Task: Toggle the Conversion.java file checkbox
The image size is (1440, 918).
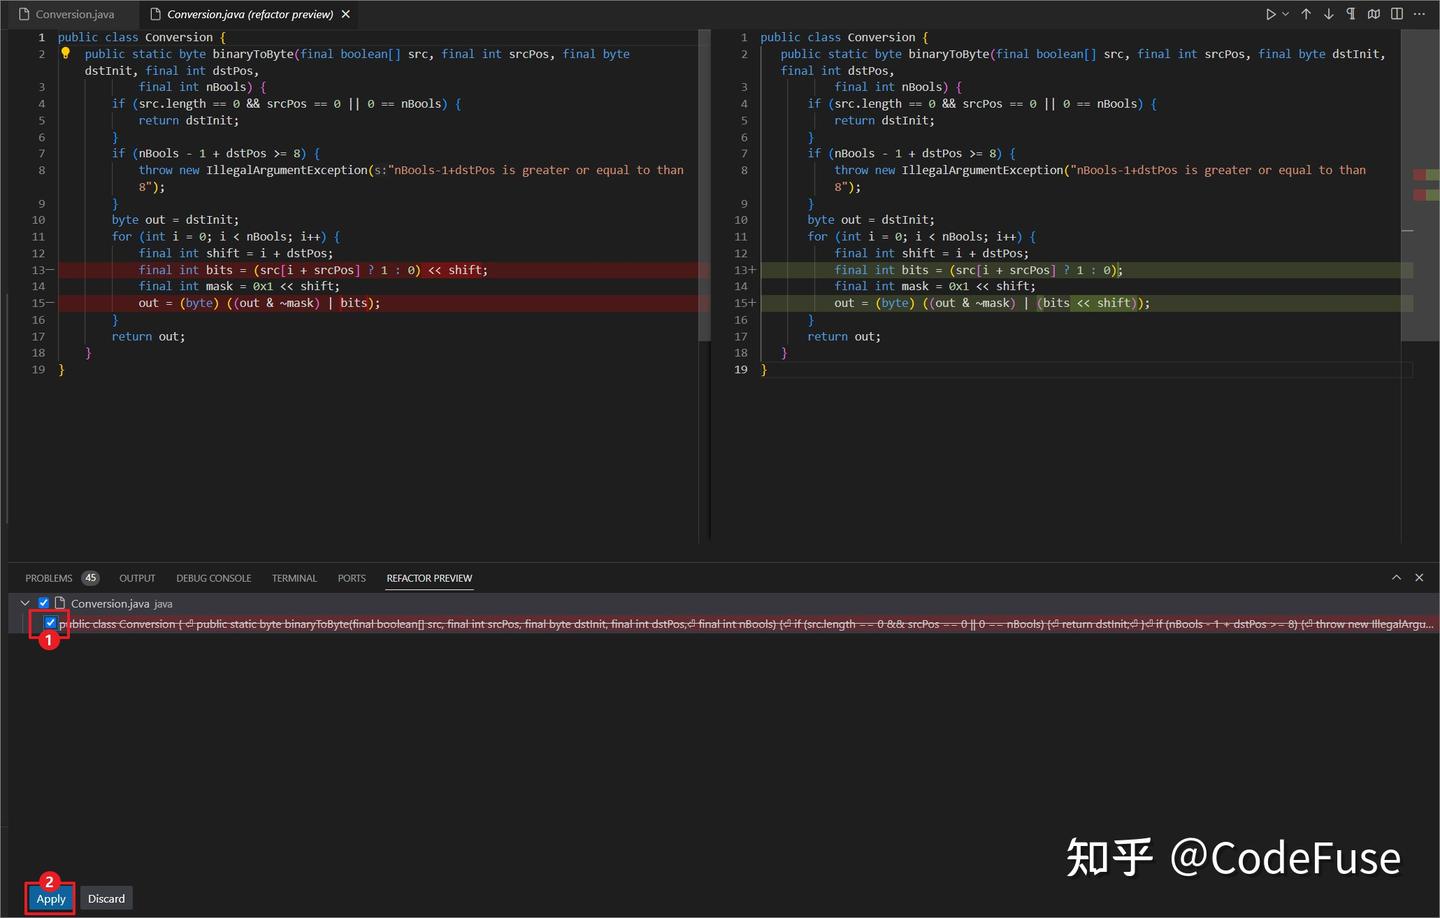Action: tap(43, 602)
